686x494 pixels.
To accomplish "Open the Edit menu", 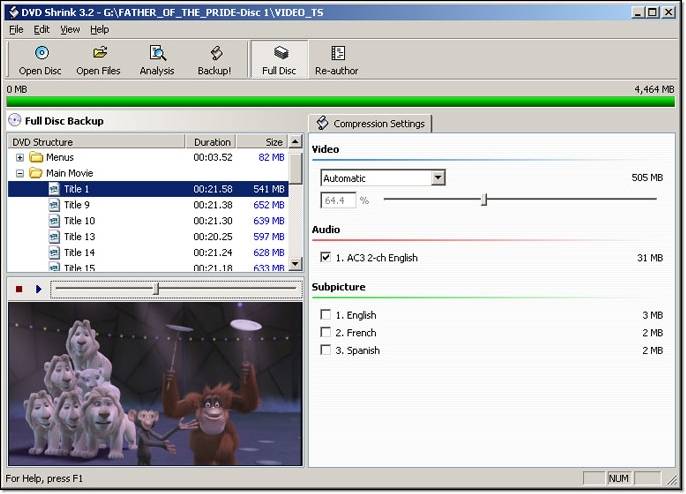I will pos(42,29).
